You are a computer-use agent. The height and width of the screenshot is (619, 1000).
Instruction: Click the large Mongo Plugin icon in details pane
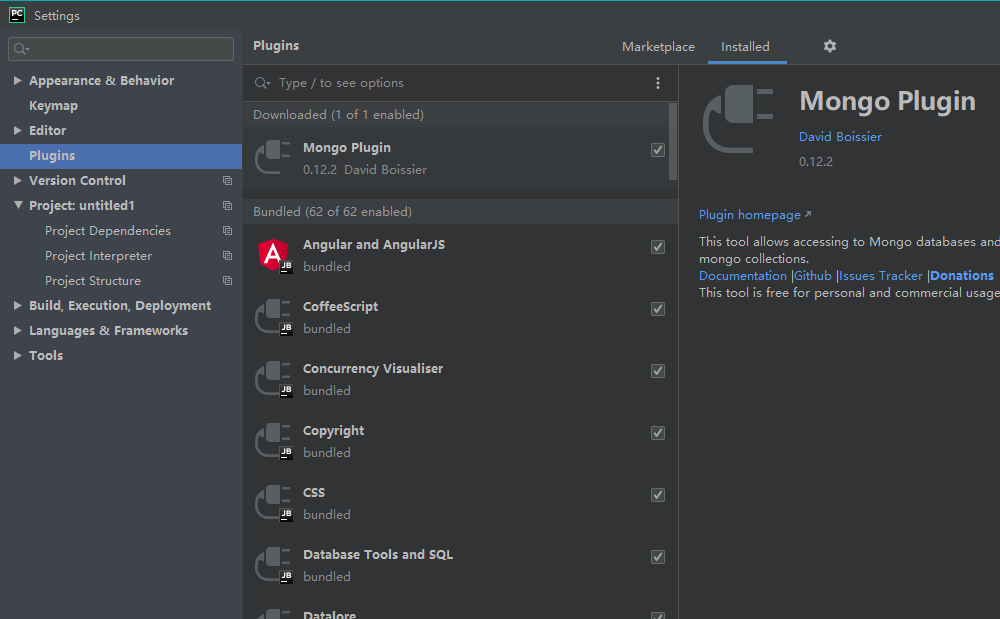(x=738, y=119)
